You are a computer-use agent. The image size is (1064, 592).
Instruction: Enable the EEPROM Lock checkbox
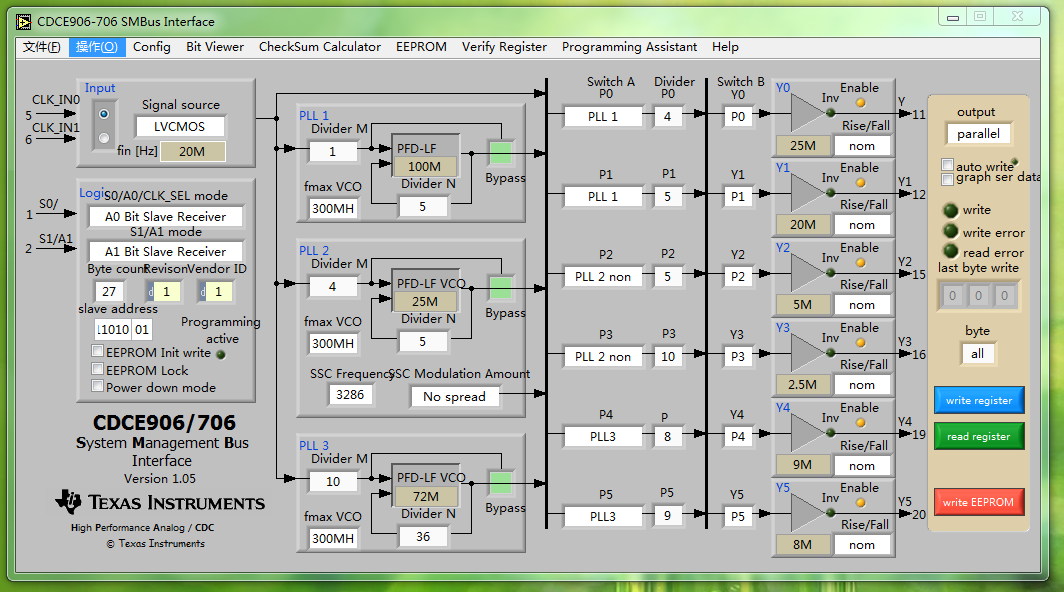[98, 370]
